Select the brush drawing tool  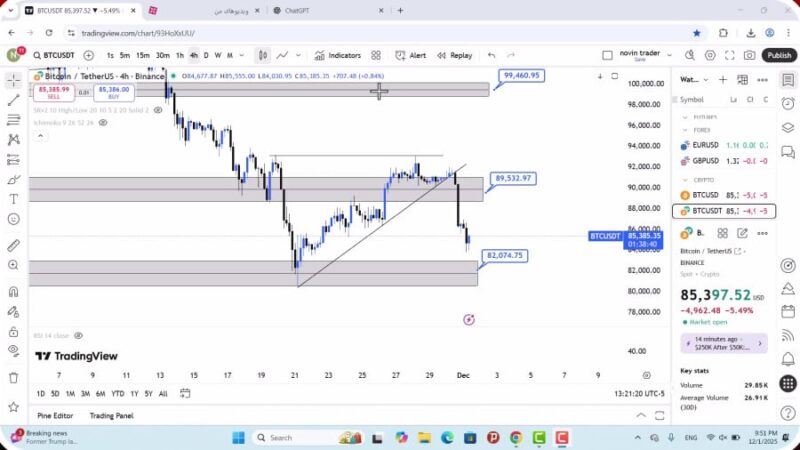click(x=13, y=178)
